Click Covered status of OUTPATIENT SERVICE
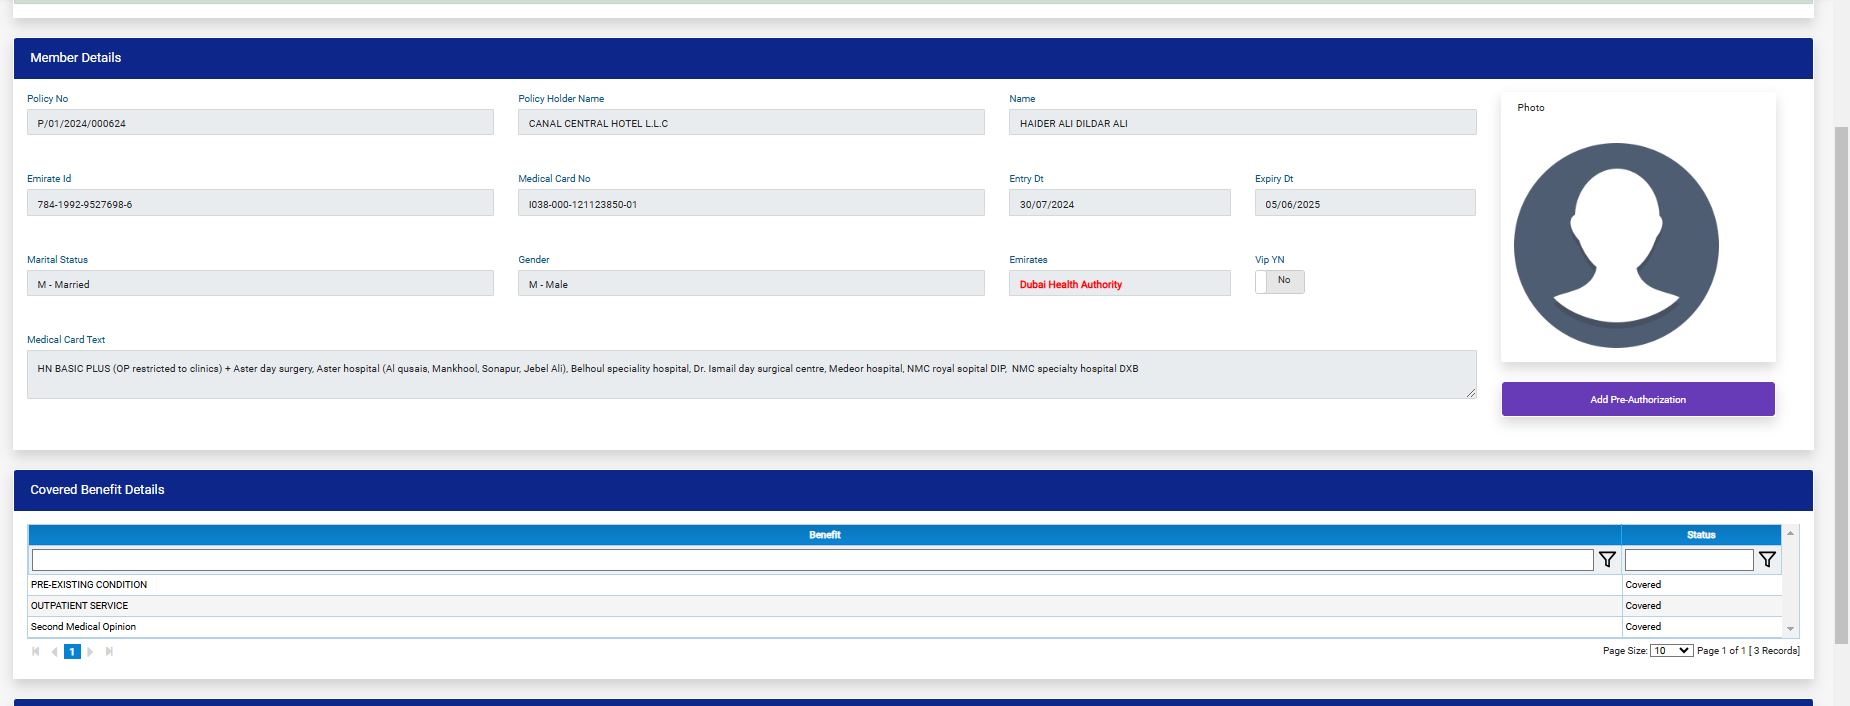The image size is (1850, 706). pos(1643,606)
